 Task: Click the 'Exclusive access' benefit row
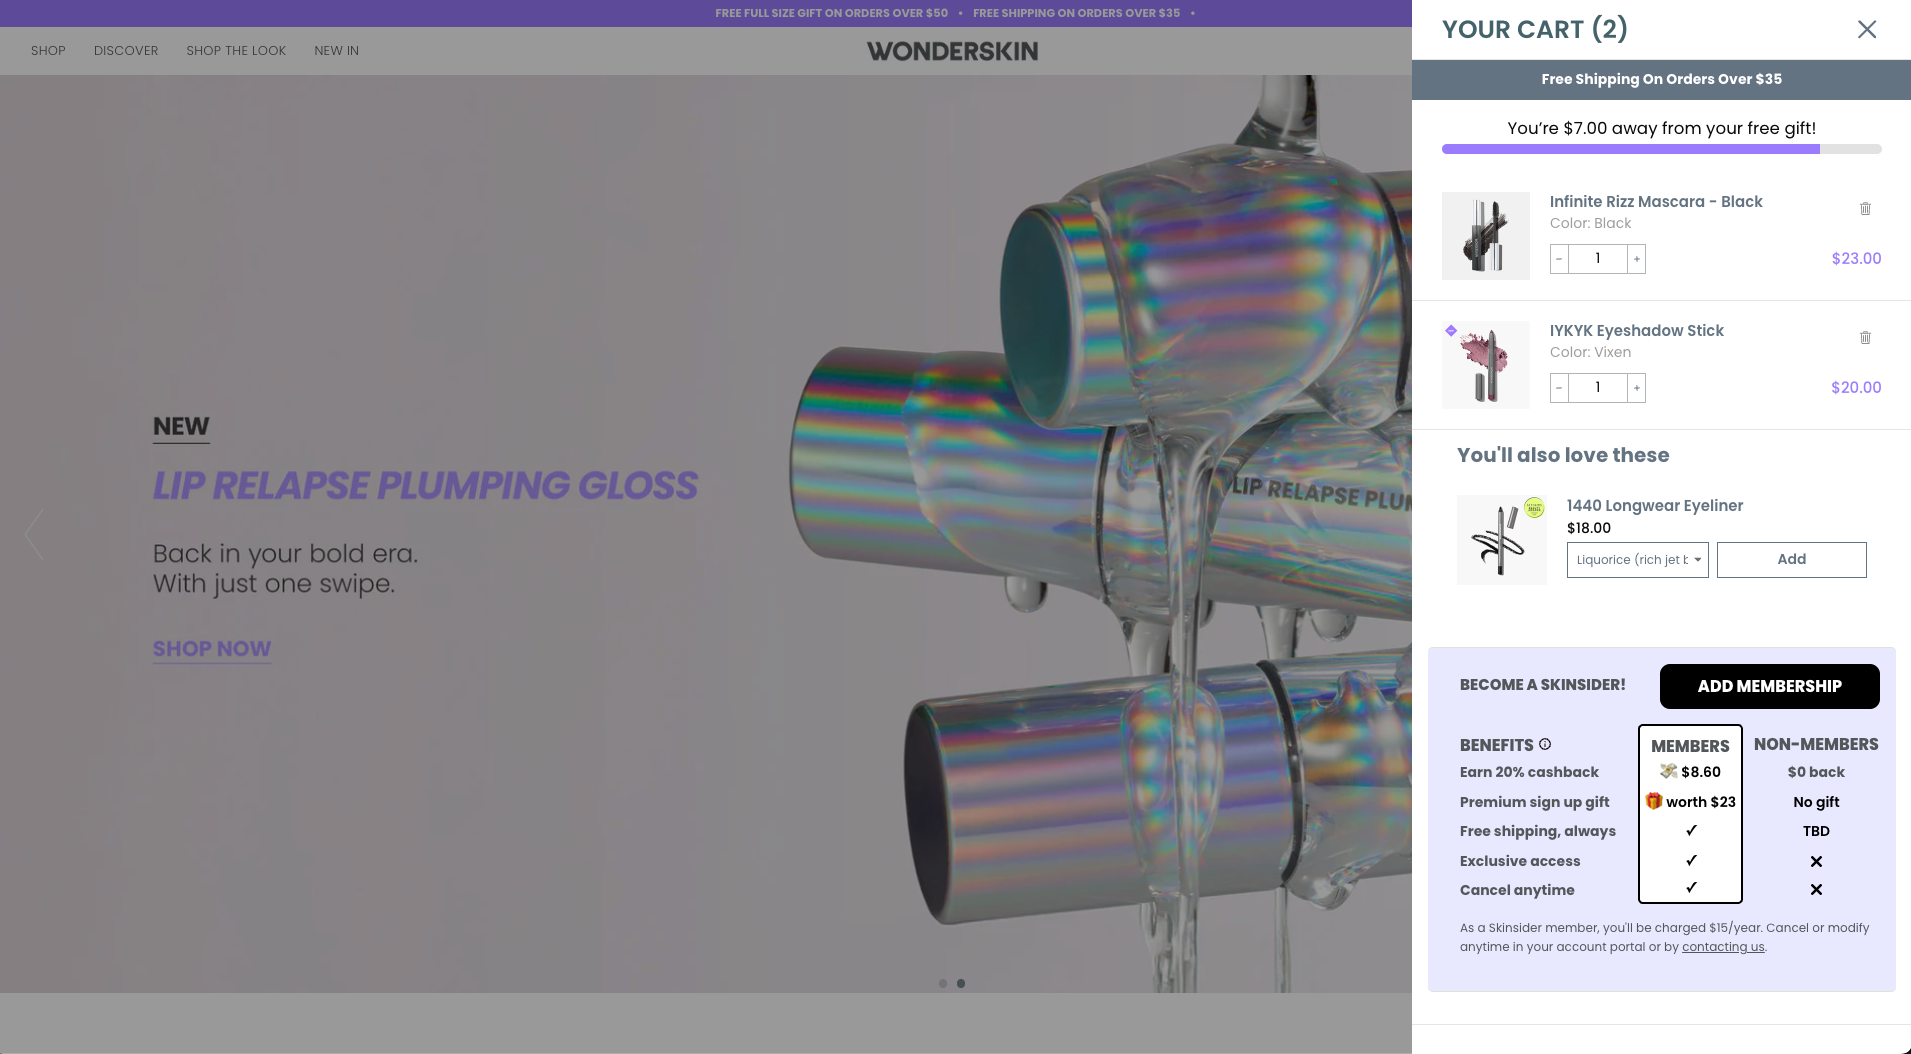[x=1520, y=861]
